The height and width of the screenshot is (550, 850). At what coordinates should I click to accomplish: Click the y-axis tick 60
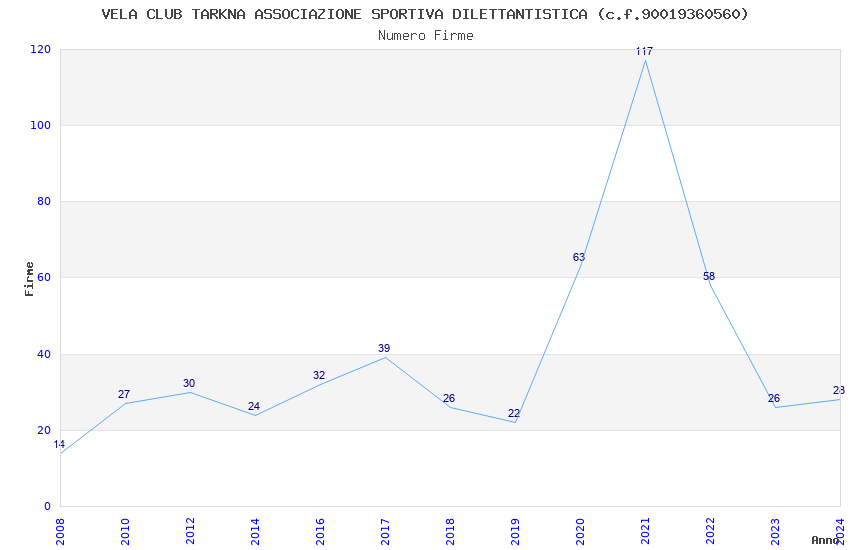click(44, 277)
